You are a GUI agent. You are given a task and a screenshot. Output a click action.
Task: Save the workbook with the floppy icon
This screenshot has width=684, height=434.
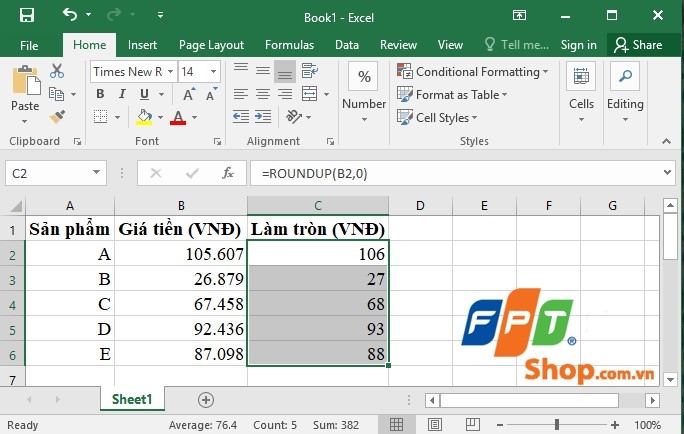27,16
